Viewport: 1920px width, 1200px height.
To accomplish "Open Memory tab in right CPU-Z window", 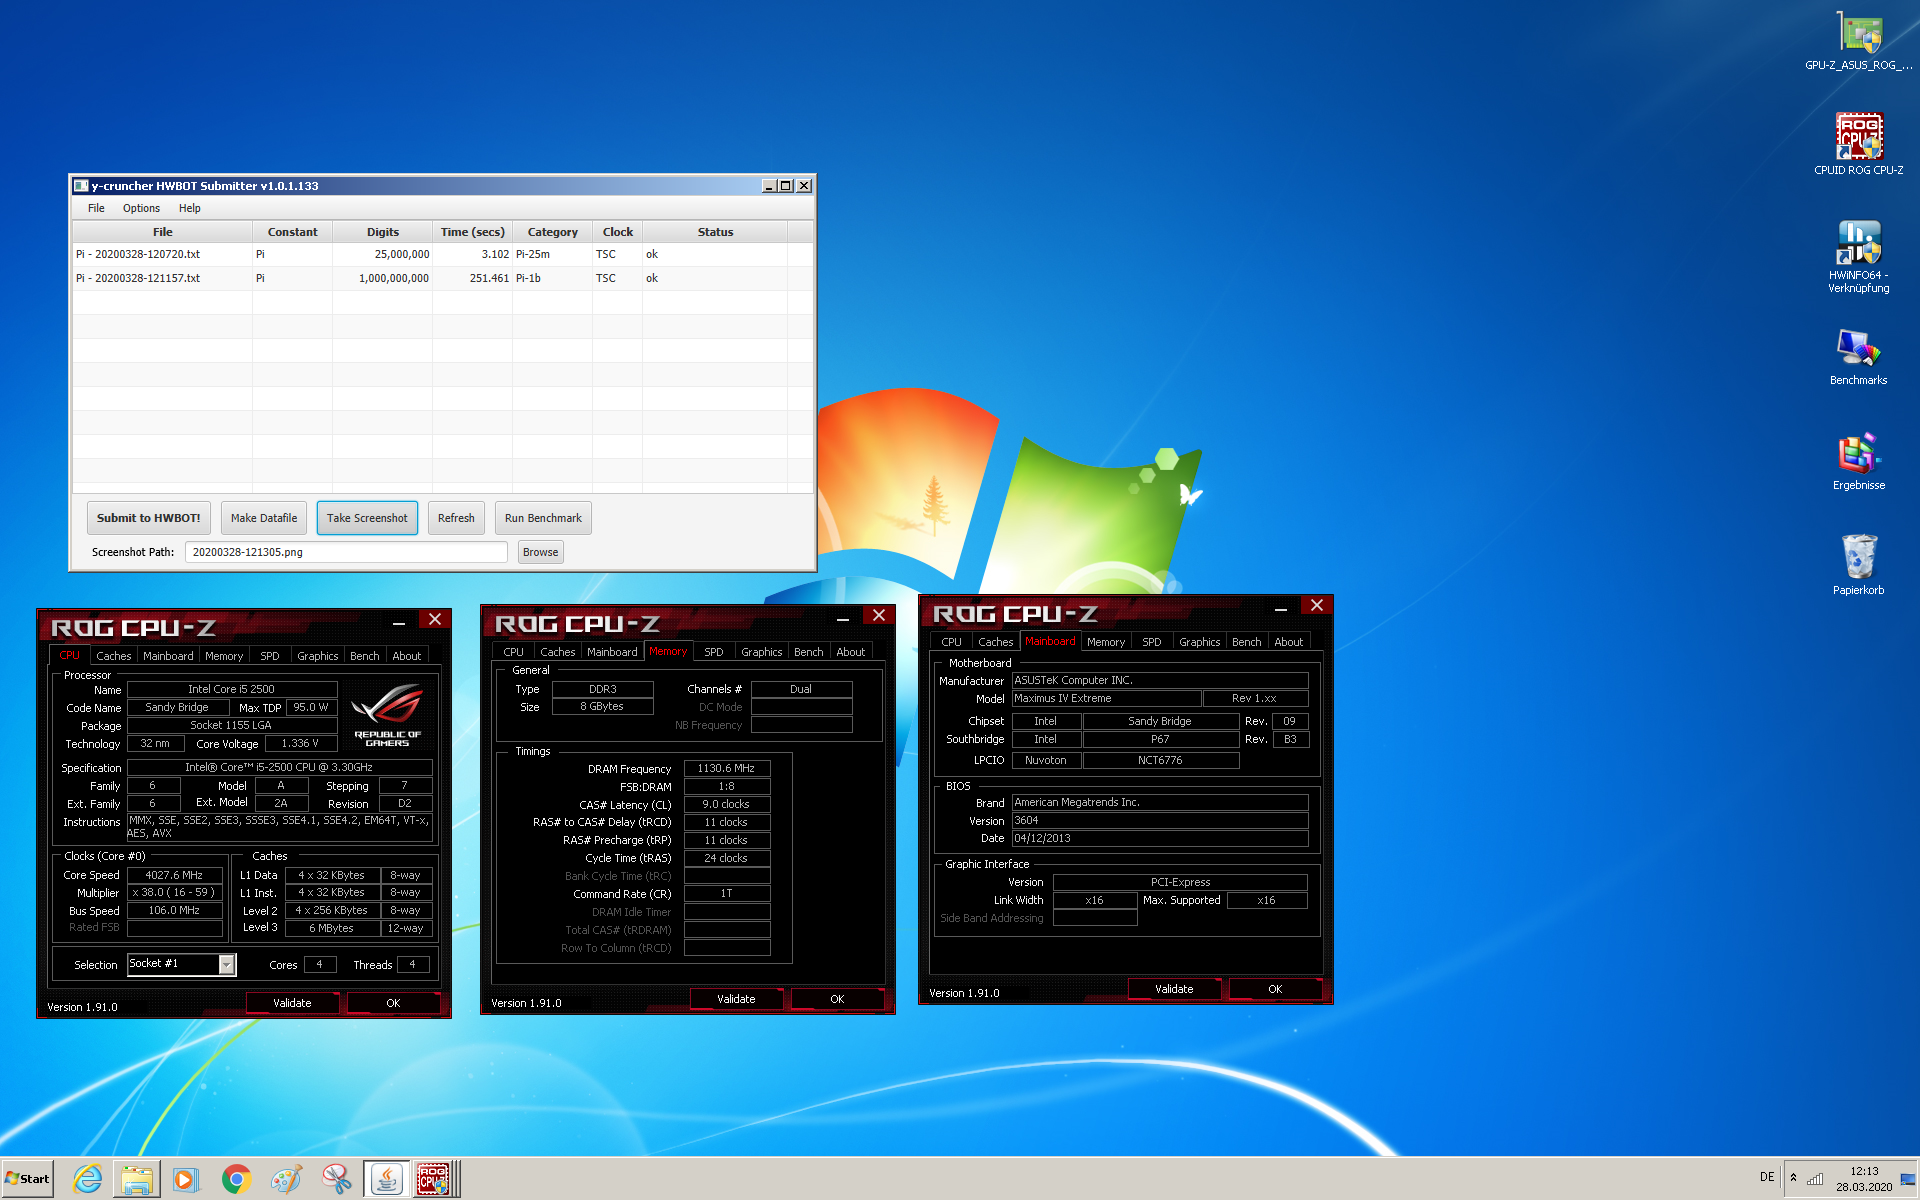I will click(1106, 642).
